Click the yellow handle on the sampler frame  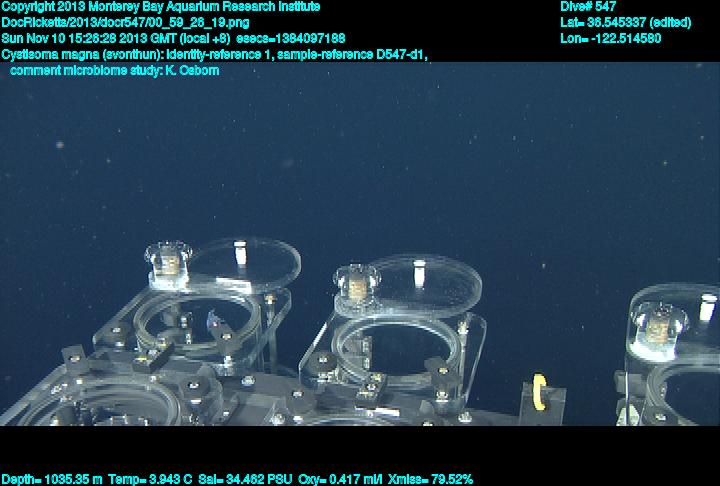pyautogui.click(x=540, y=393)
